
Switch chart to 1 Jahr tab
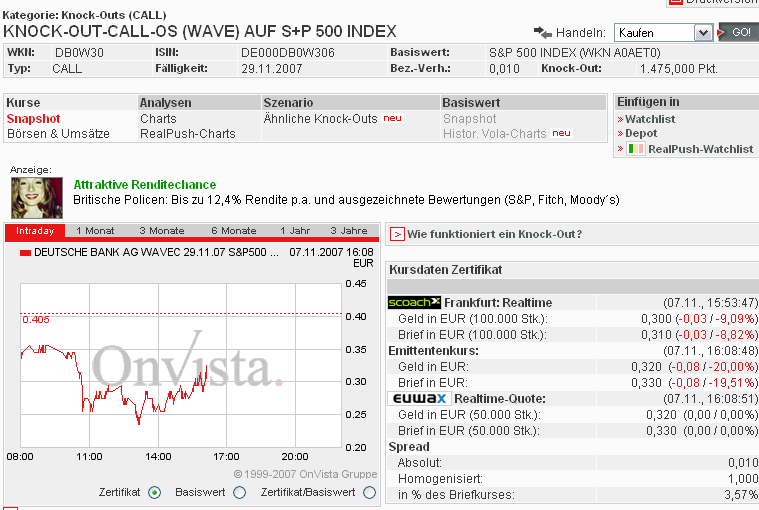pos(295,231)
